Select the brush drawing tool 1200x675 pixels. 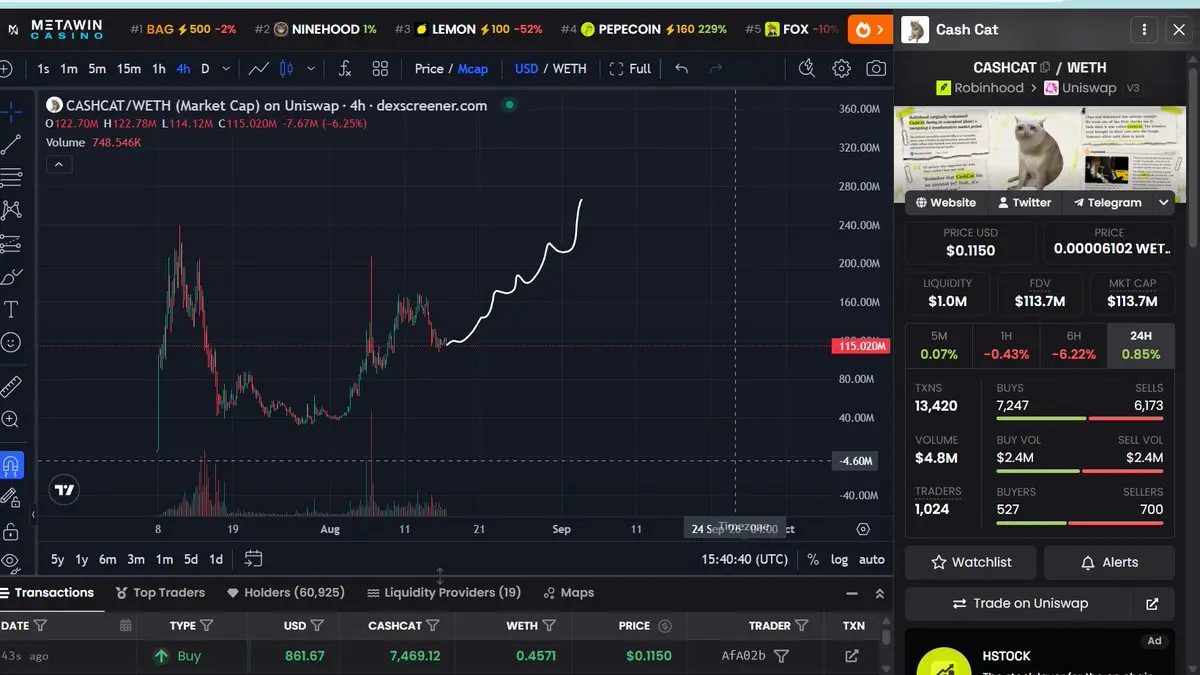11,276
